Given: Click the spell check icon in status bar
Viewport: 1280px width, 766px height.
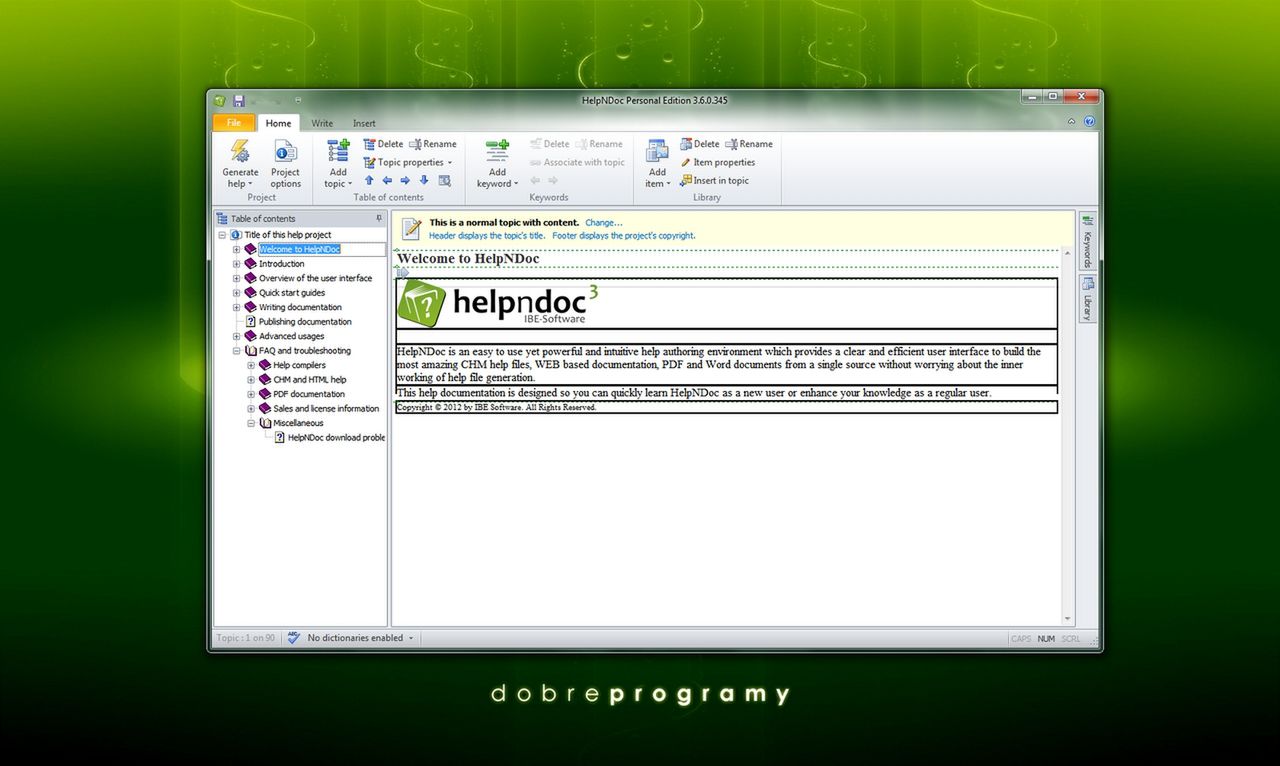Looking at the screenshot, I should [293, 638].
